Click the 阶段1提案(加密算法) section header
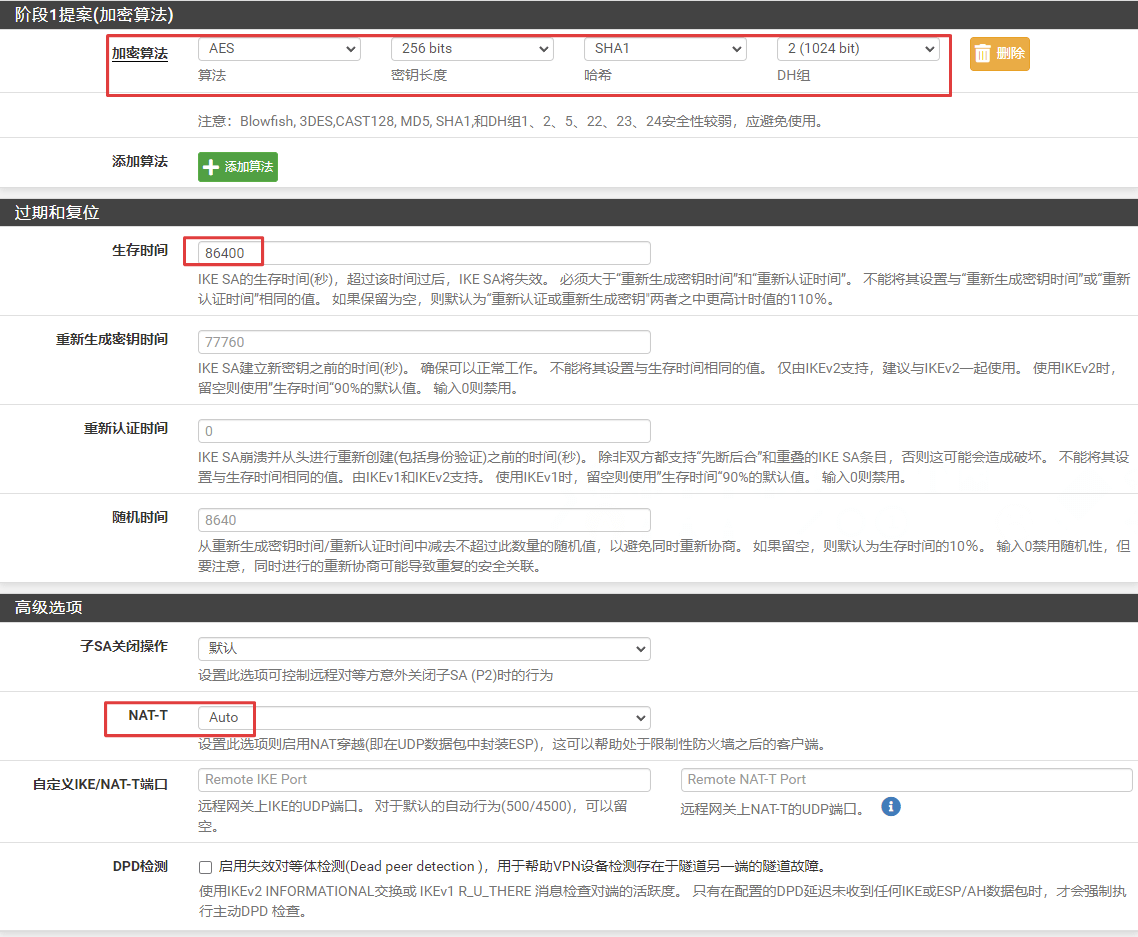Viewport: 1138px width, 937px height. click(94, 14)
